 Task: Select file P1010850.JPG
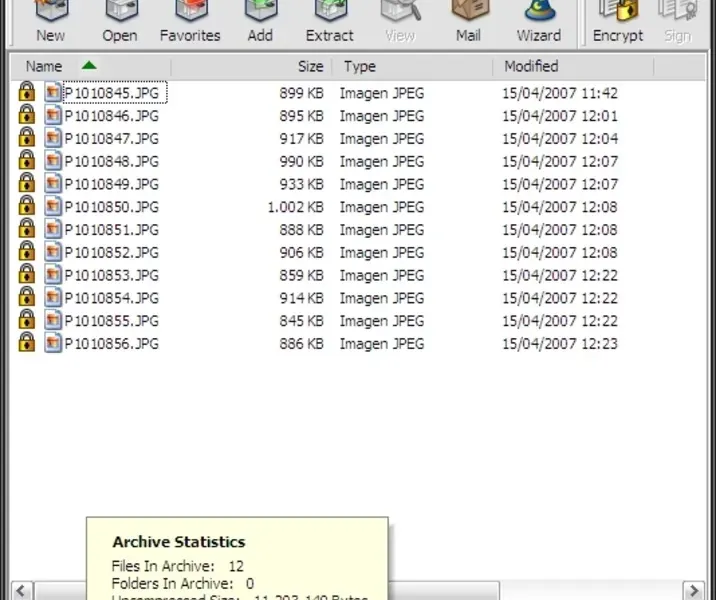pos(112,207)
